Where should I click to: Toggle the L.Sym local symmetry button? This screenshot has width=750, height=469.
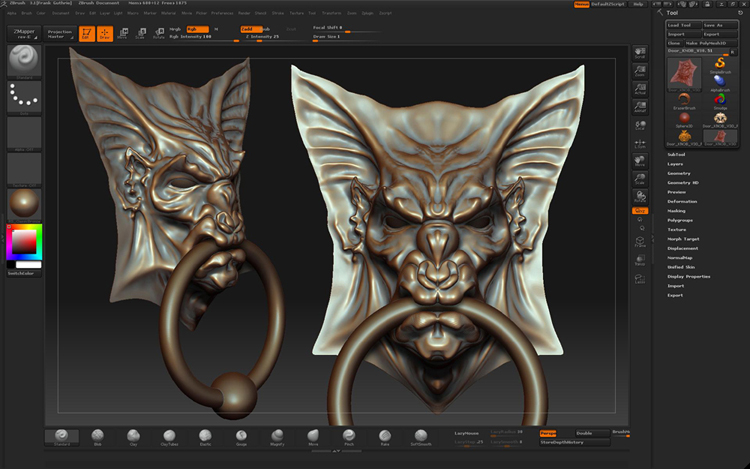click(x=640, y=143)
